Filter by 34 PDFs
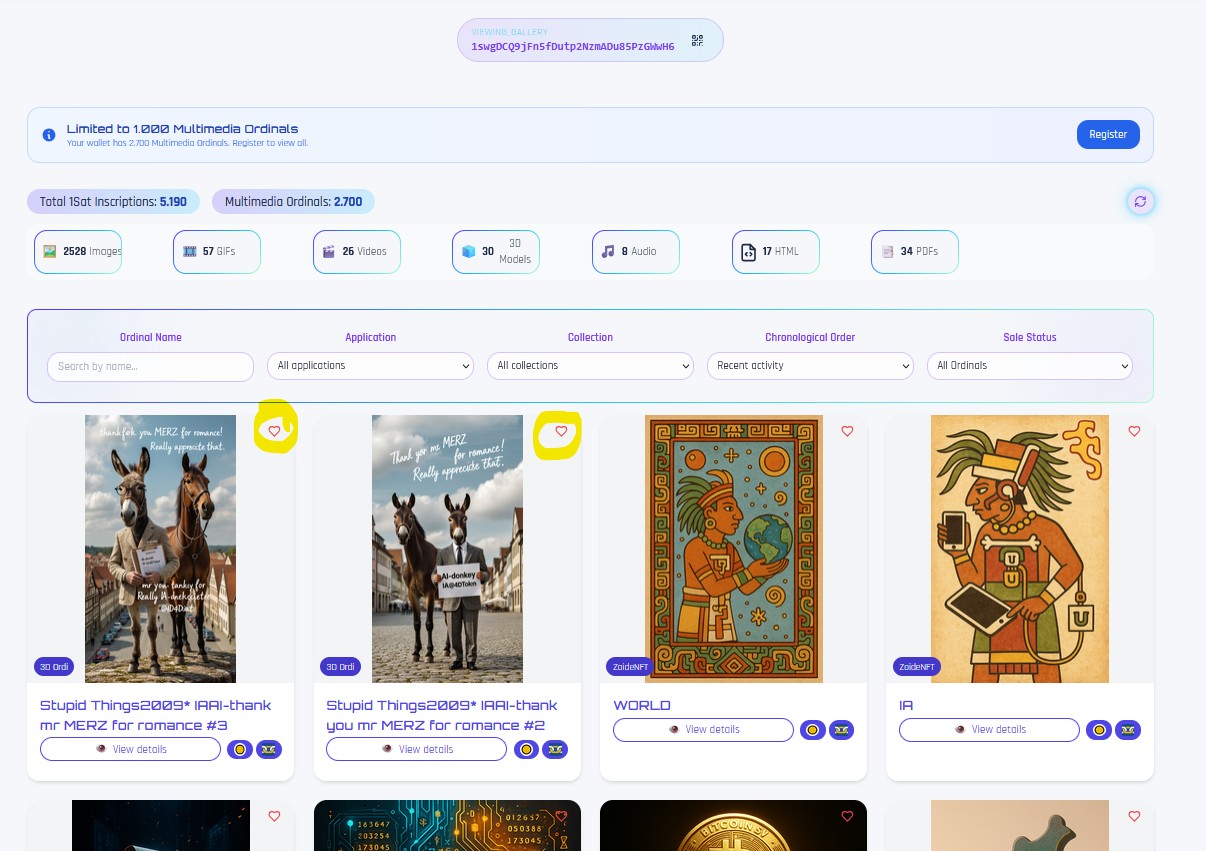 pyautogui.click(x=915, y=252)
